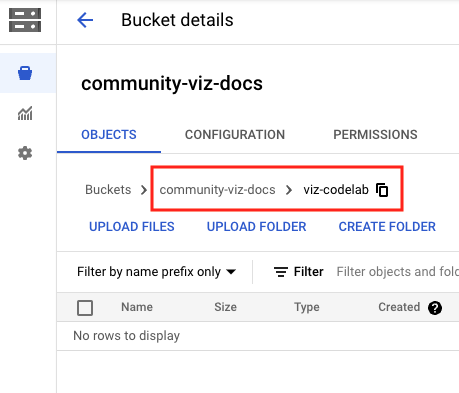The width and height of the screenshot is (459, 393).
Task: Copy the viz-codelab folder path
Action: pos(382,190)
